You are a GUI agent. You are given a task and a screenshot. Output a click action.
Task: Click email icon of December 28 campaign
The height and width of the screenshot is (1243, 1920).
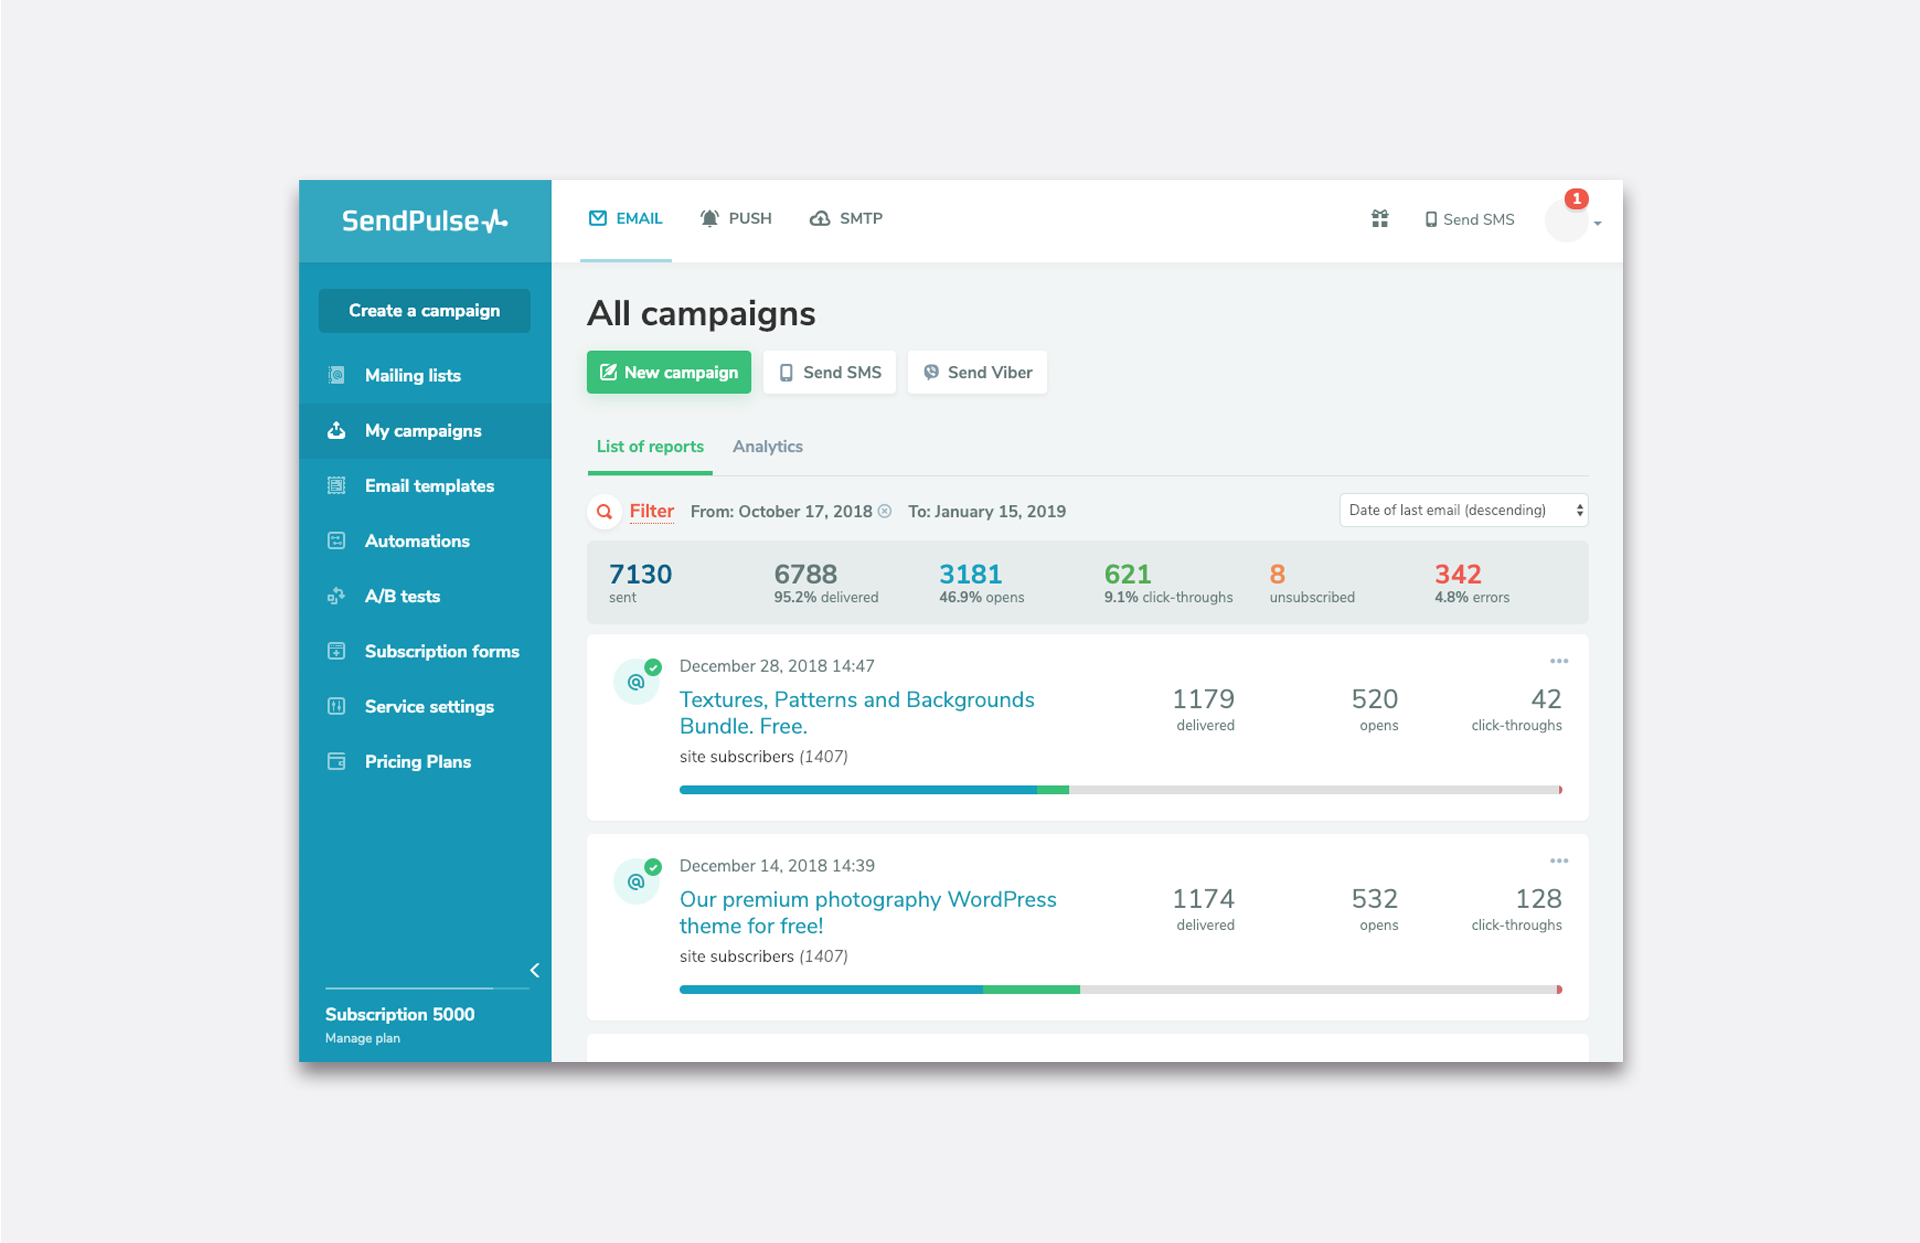click(x=636, y=683)
